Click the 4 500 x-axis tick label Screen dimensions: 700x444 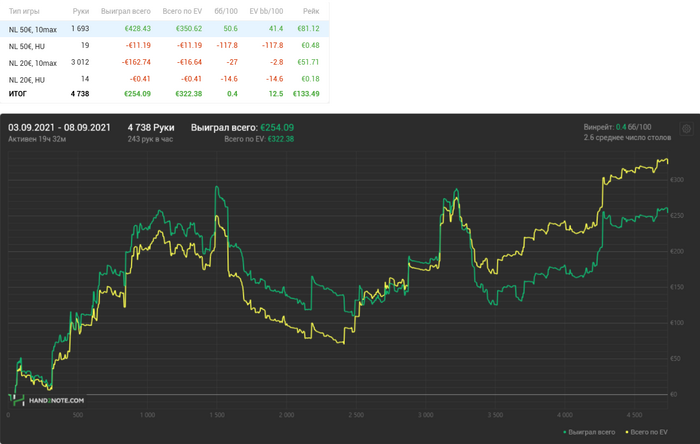tap(634, 415)
